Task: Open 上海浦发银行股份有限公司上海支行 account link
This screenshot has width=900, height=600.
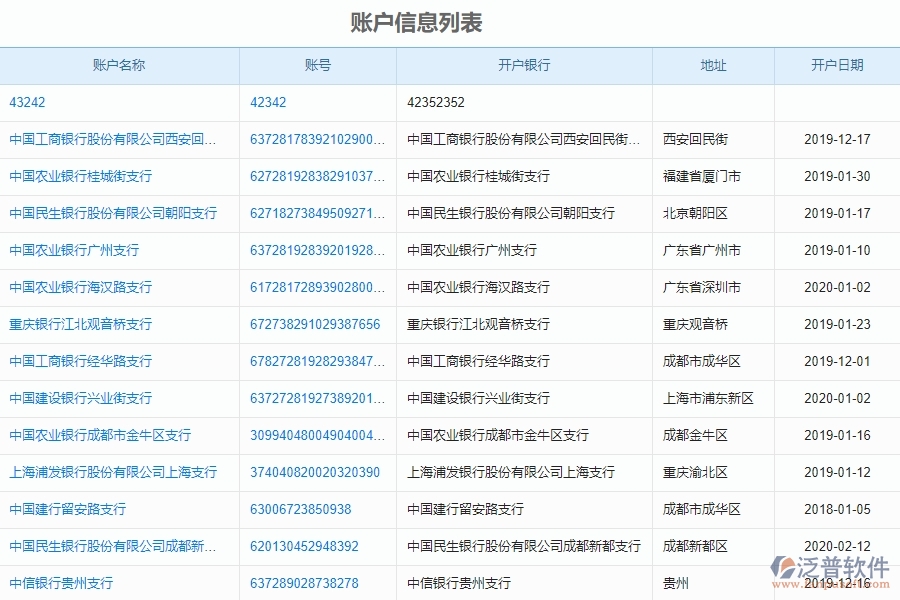Action: (x=113, y=472)
